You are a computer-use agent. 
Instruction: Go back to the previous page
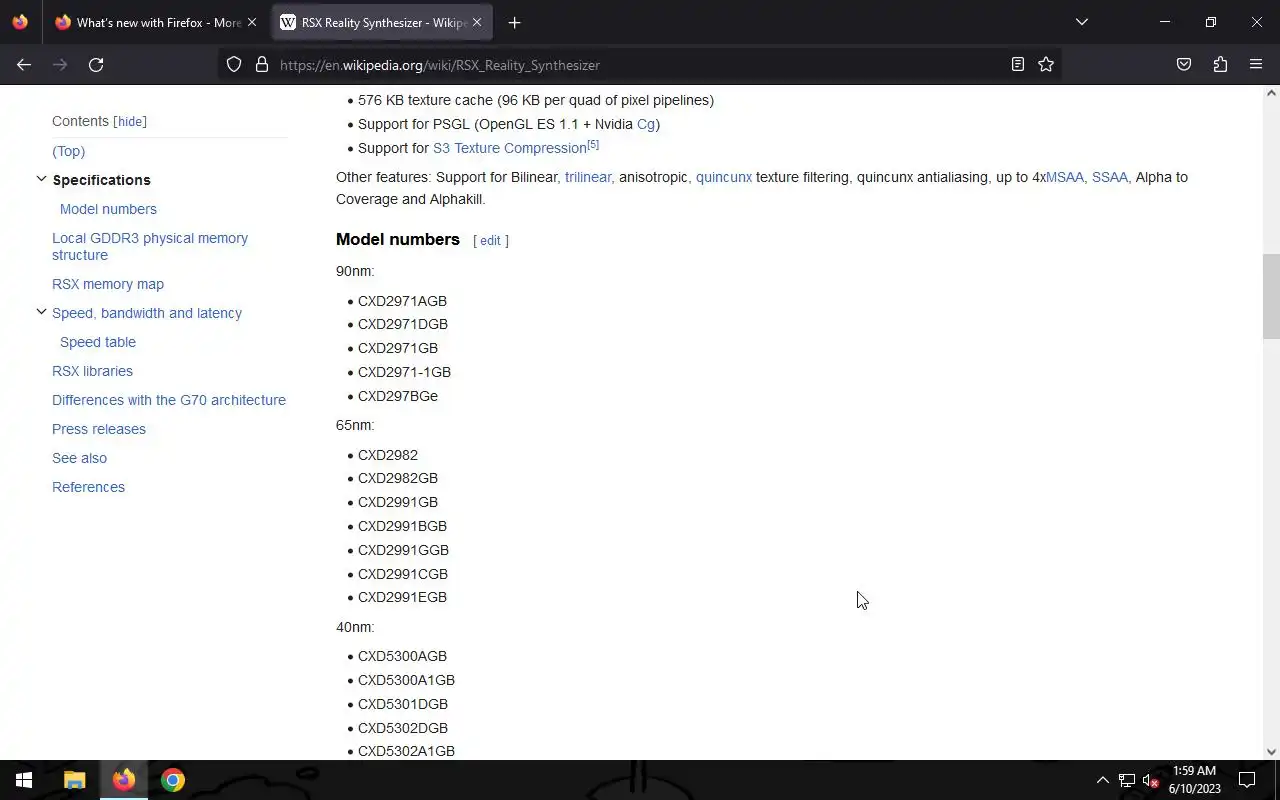point(24,65)
